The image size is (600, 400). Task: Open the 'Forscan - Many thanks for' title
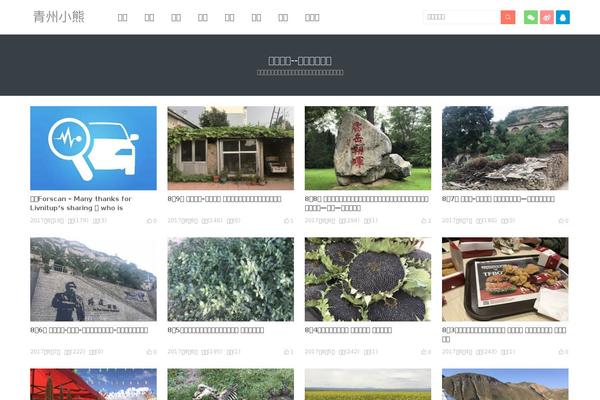pyautogui.click(x=81, y=203)
